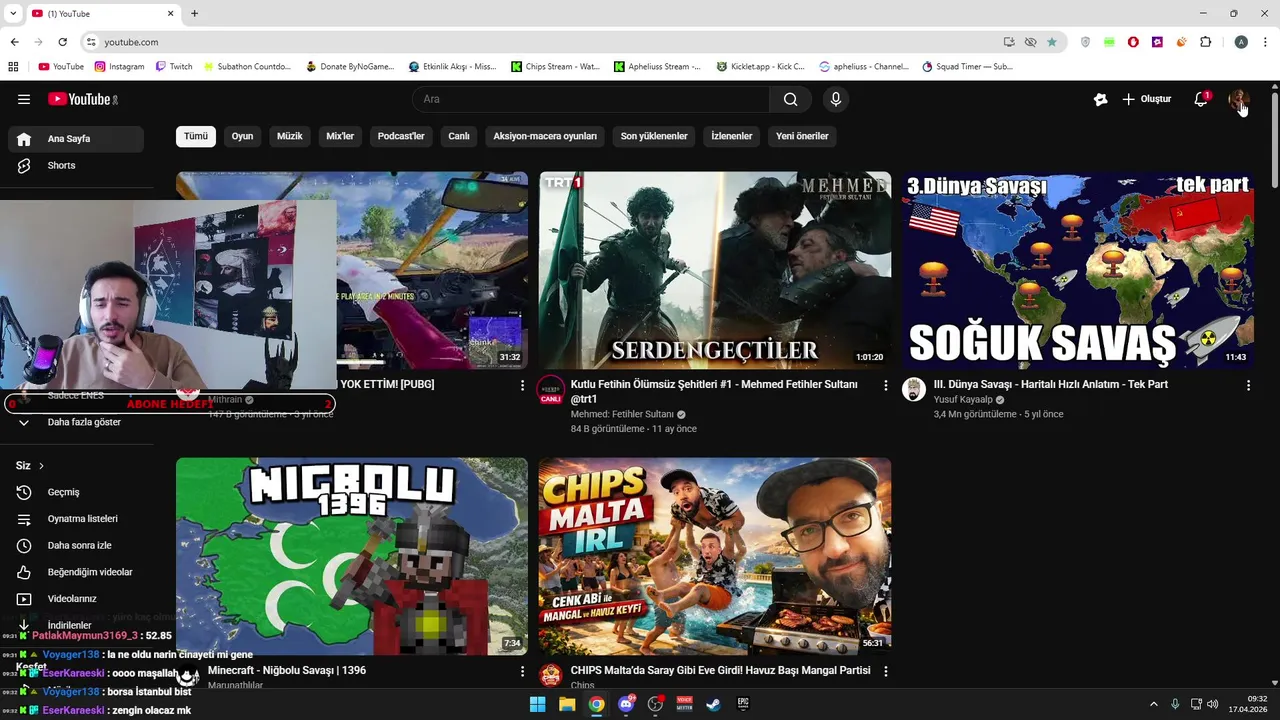
Task: Open the Twitch bookmark
Action: 174,67
